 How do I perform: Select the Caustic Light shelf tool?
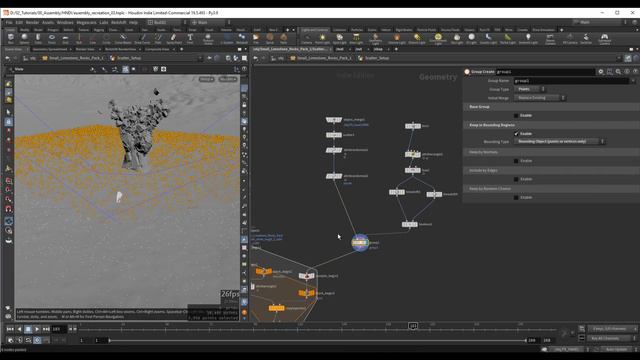(488, 39)
